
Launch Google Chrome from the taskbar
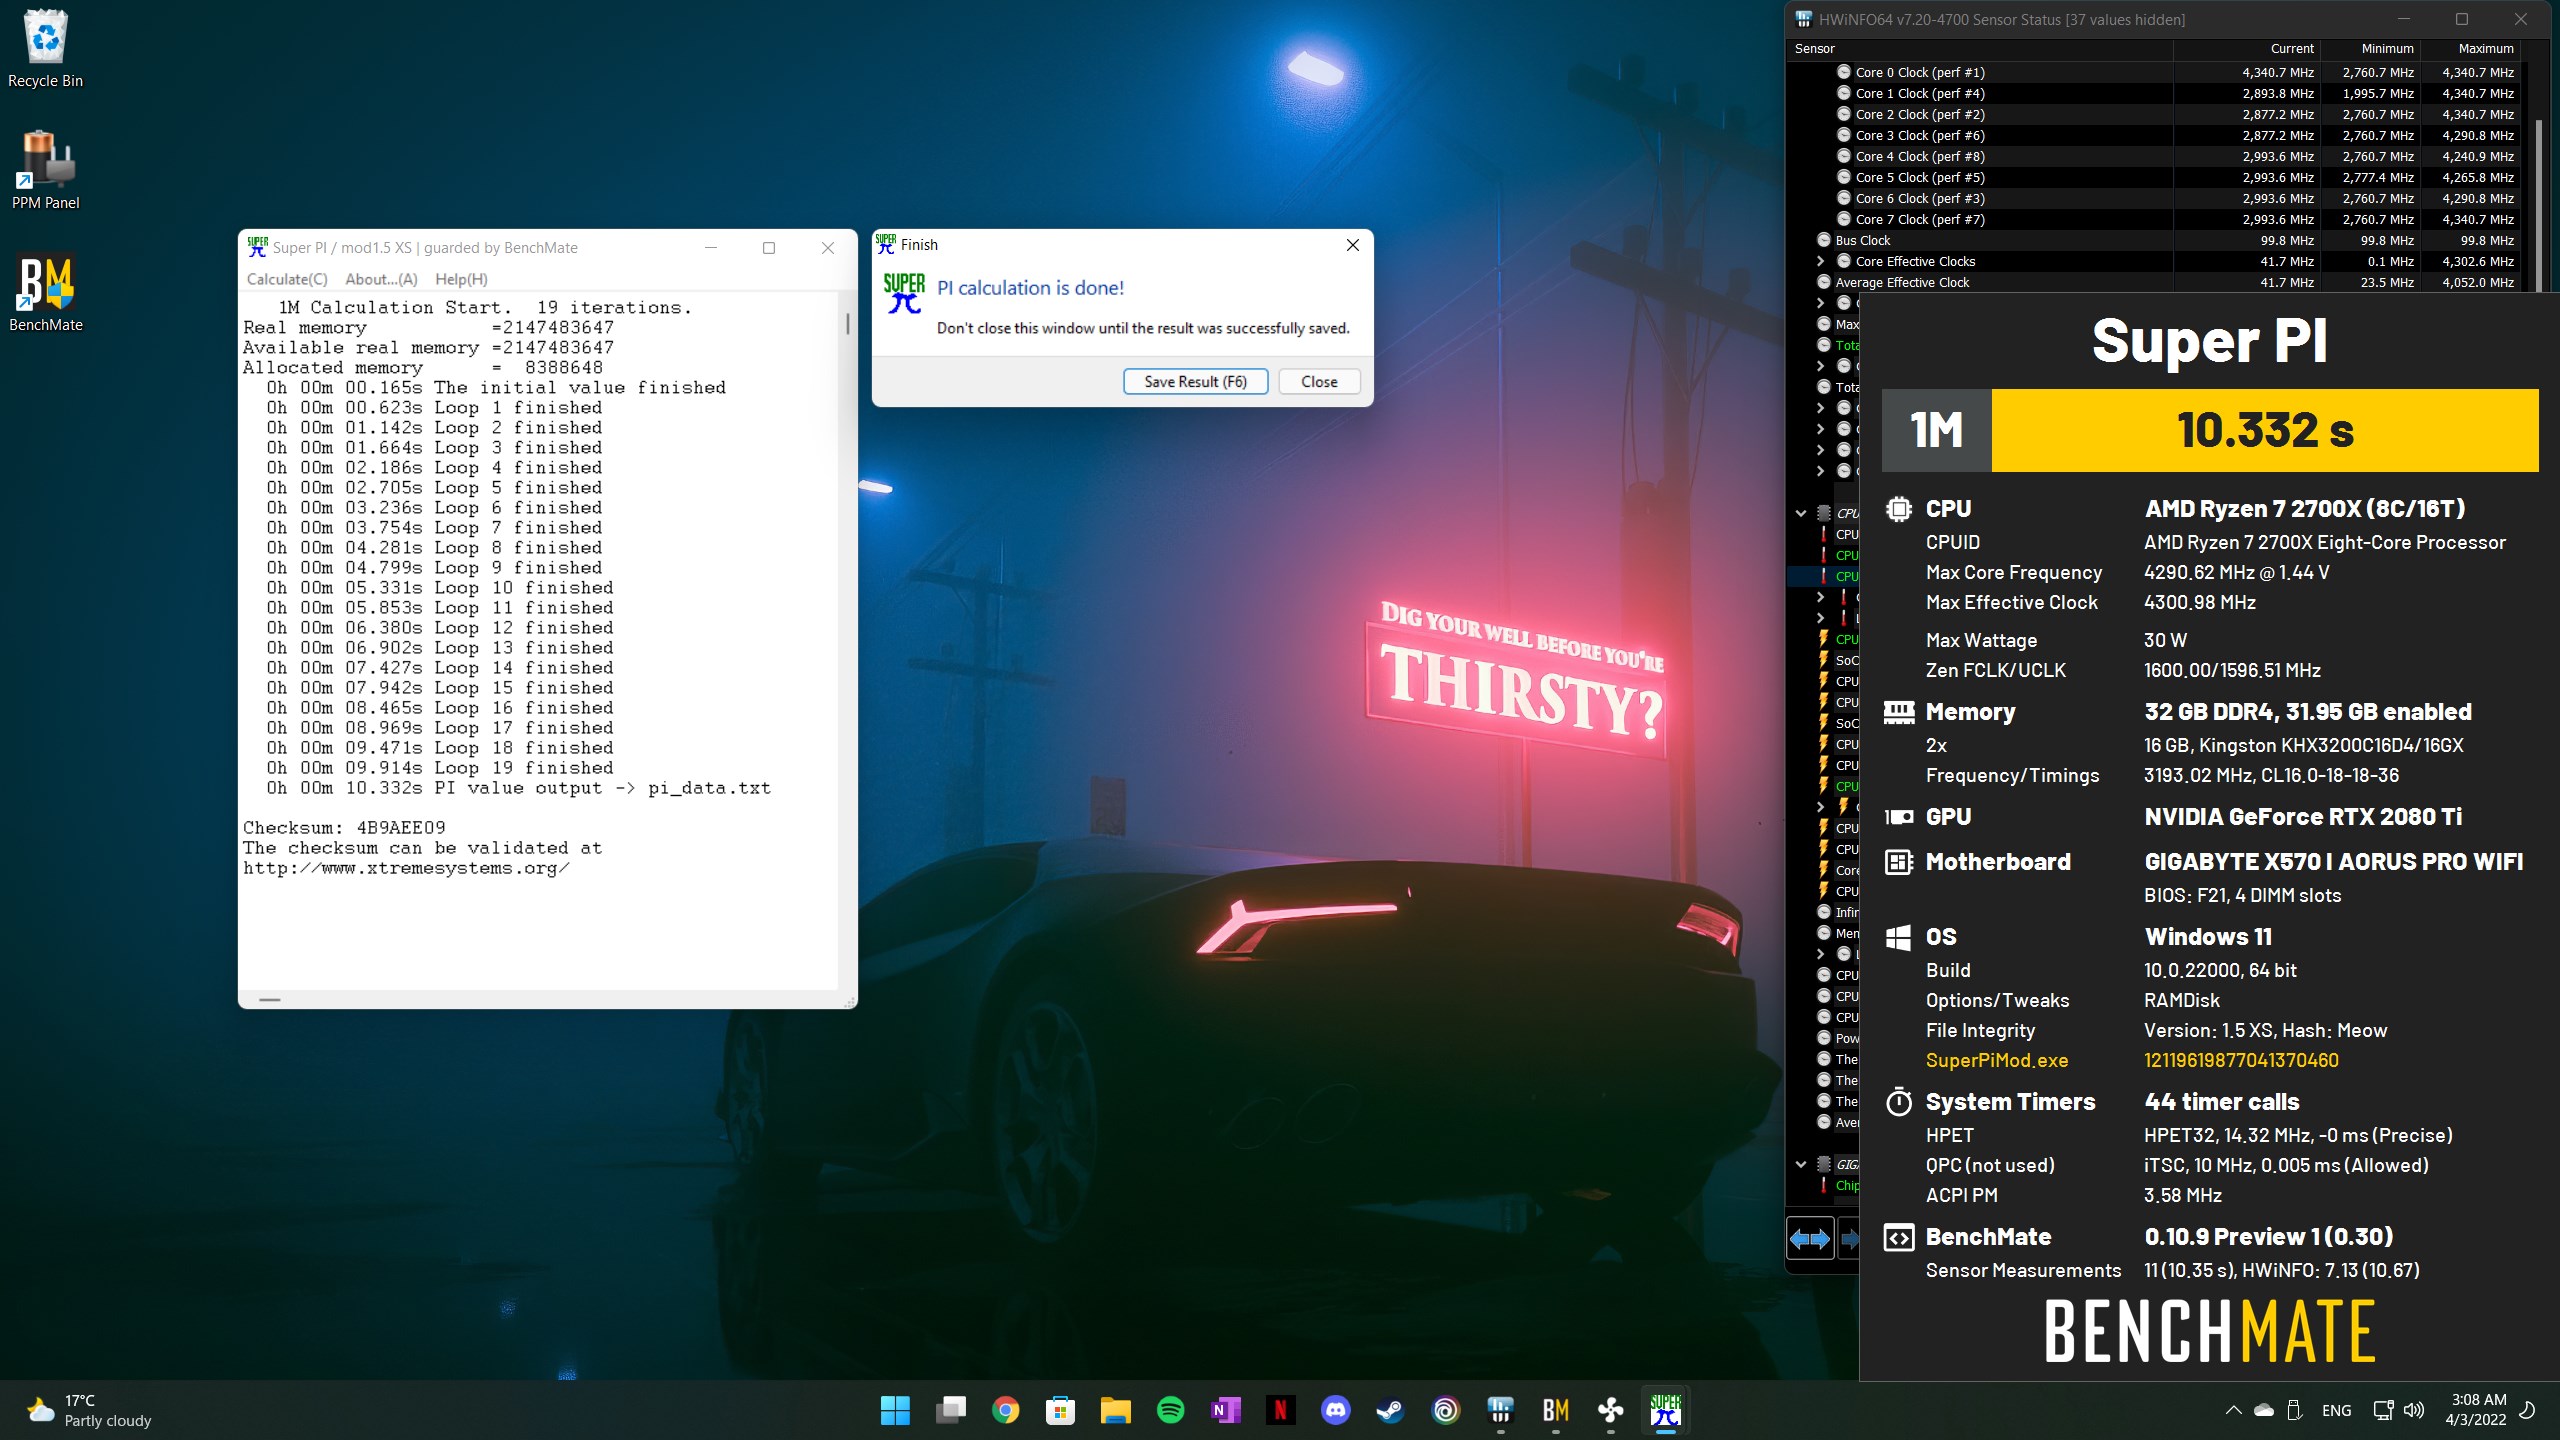[x=1005, y=1410]
